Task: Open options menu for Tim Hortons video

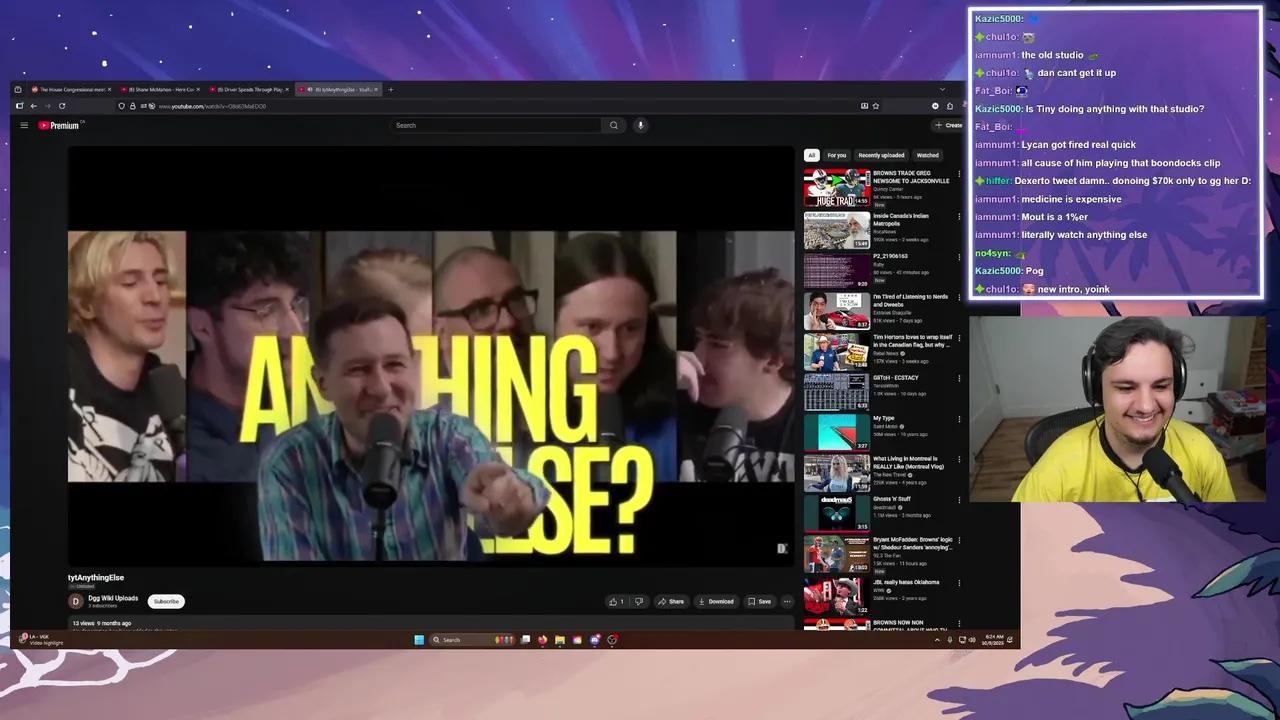Action: 959,338
